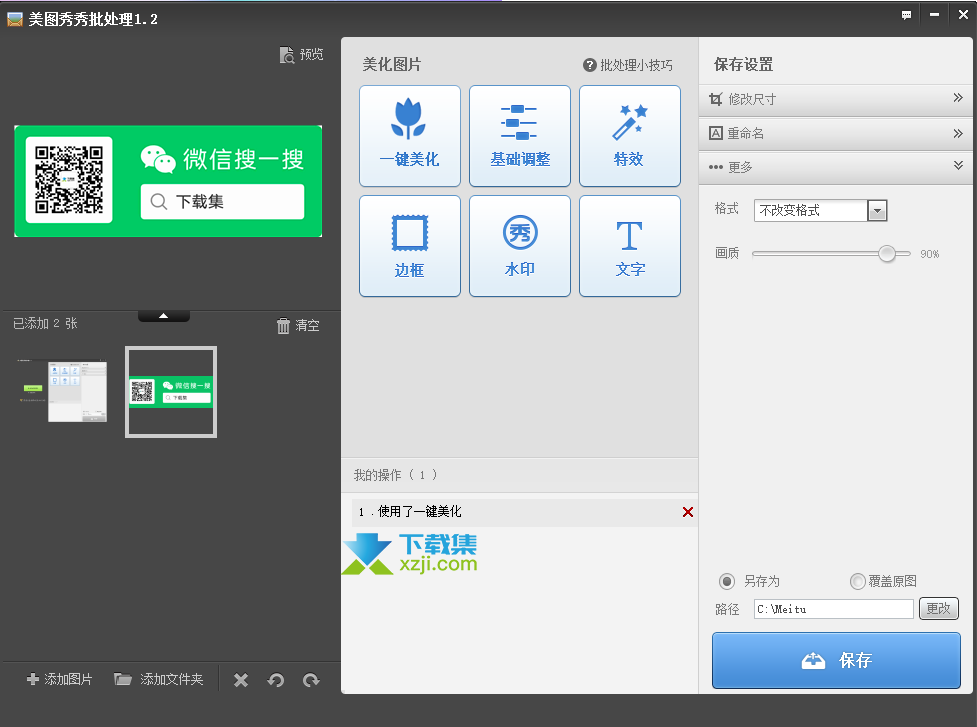Viewport: 977px width, 727px height.
Task: Open 批处理小技巧 help tips
Action: coord(628,65)
